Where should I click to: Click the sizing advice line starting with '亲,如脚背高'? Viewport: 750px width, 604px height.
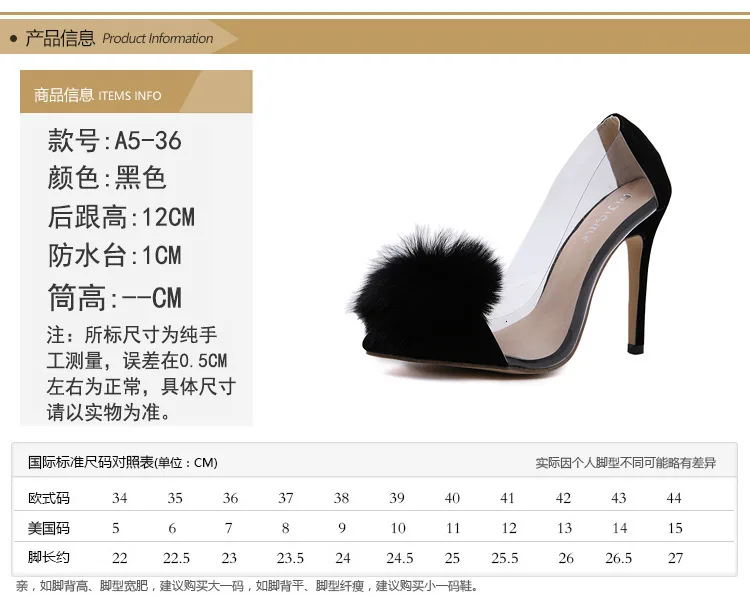pos(247,586)
